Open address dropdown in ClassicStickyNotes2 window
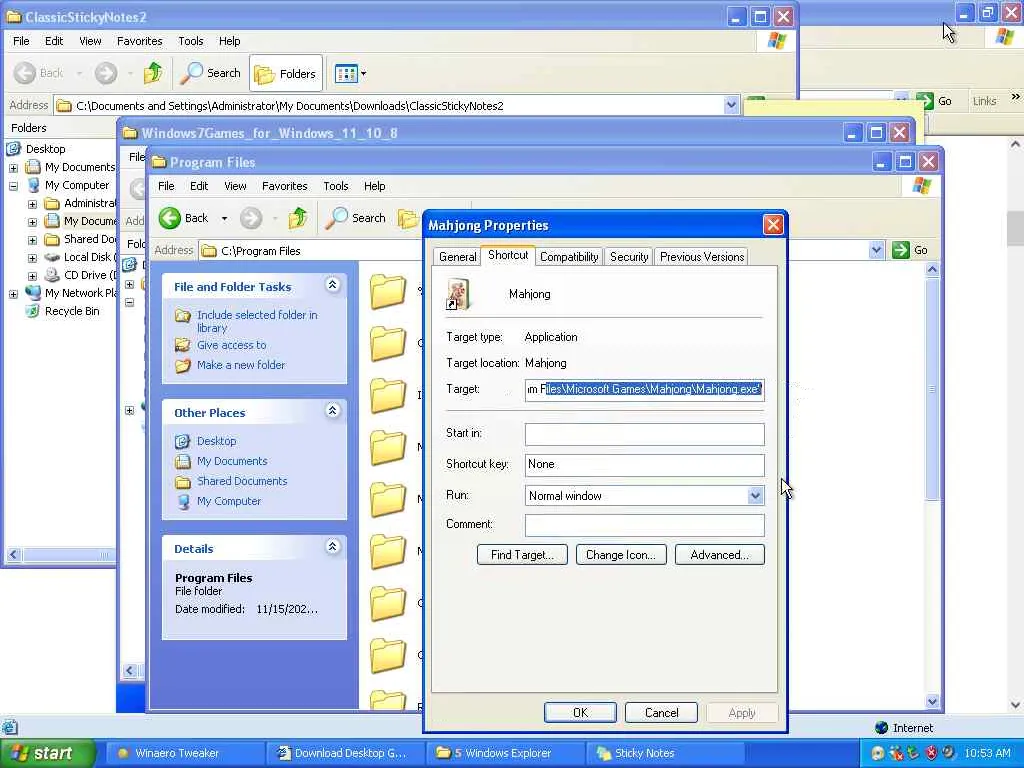Viewport: 1024px width, 768px height. [731, 104]
